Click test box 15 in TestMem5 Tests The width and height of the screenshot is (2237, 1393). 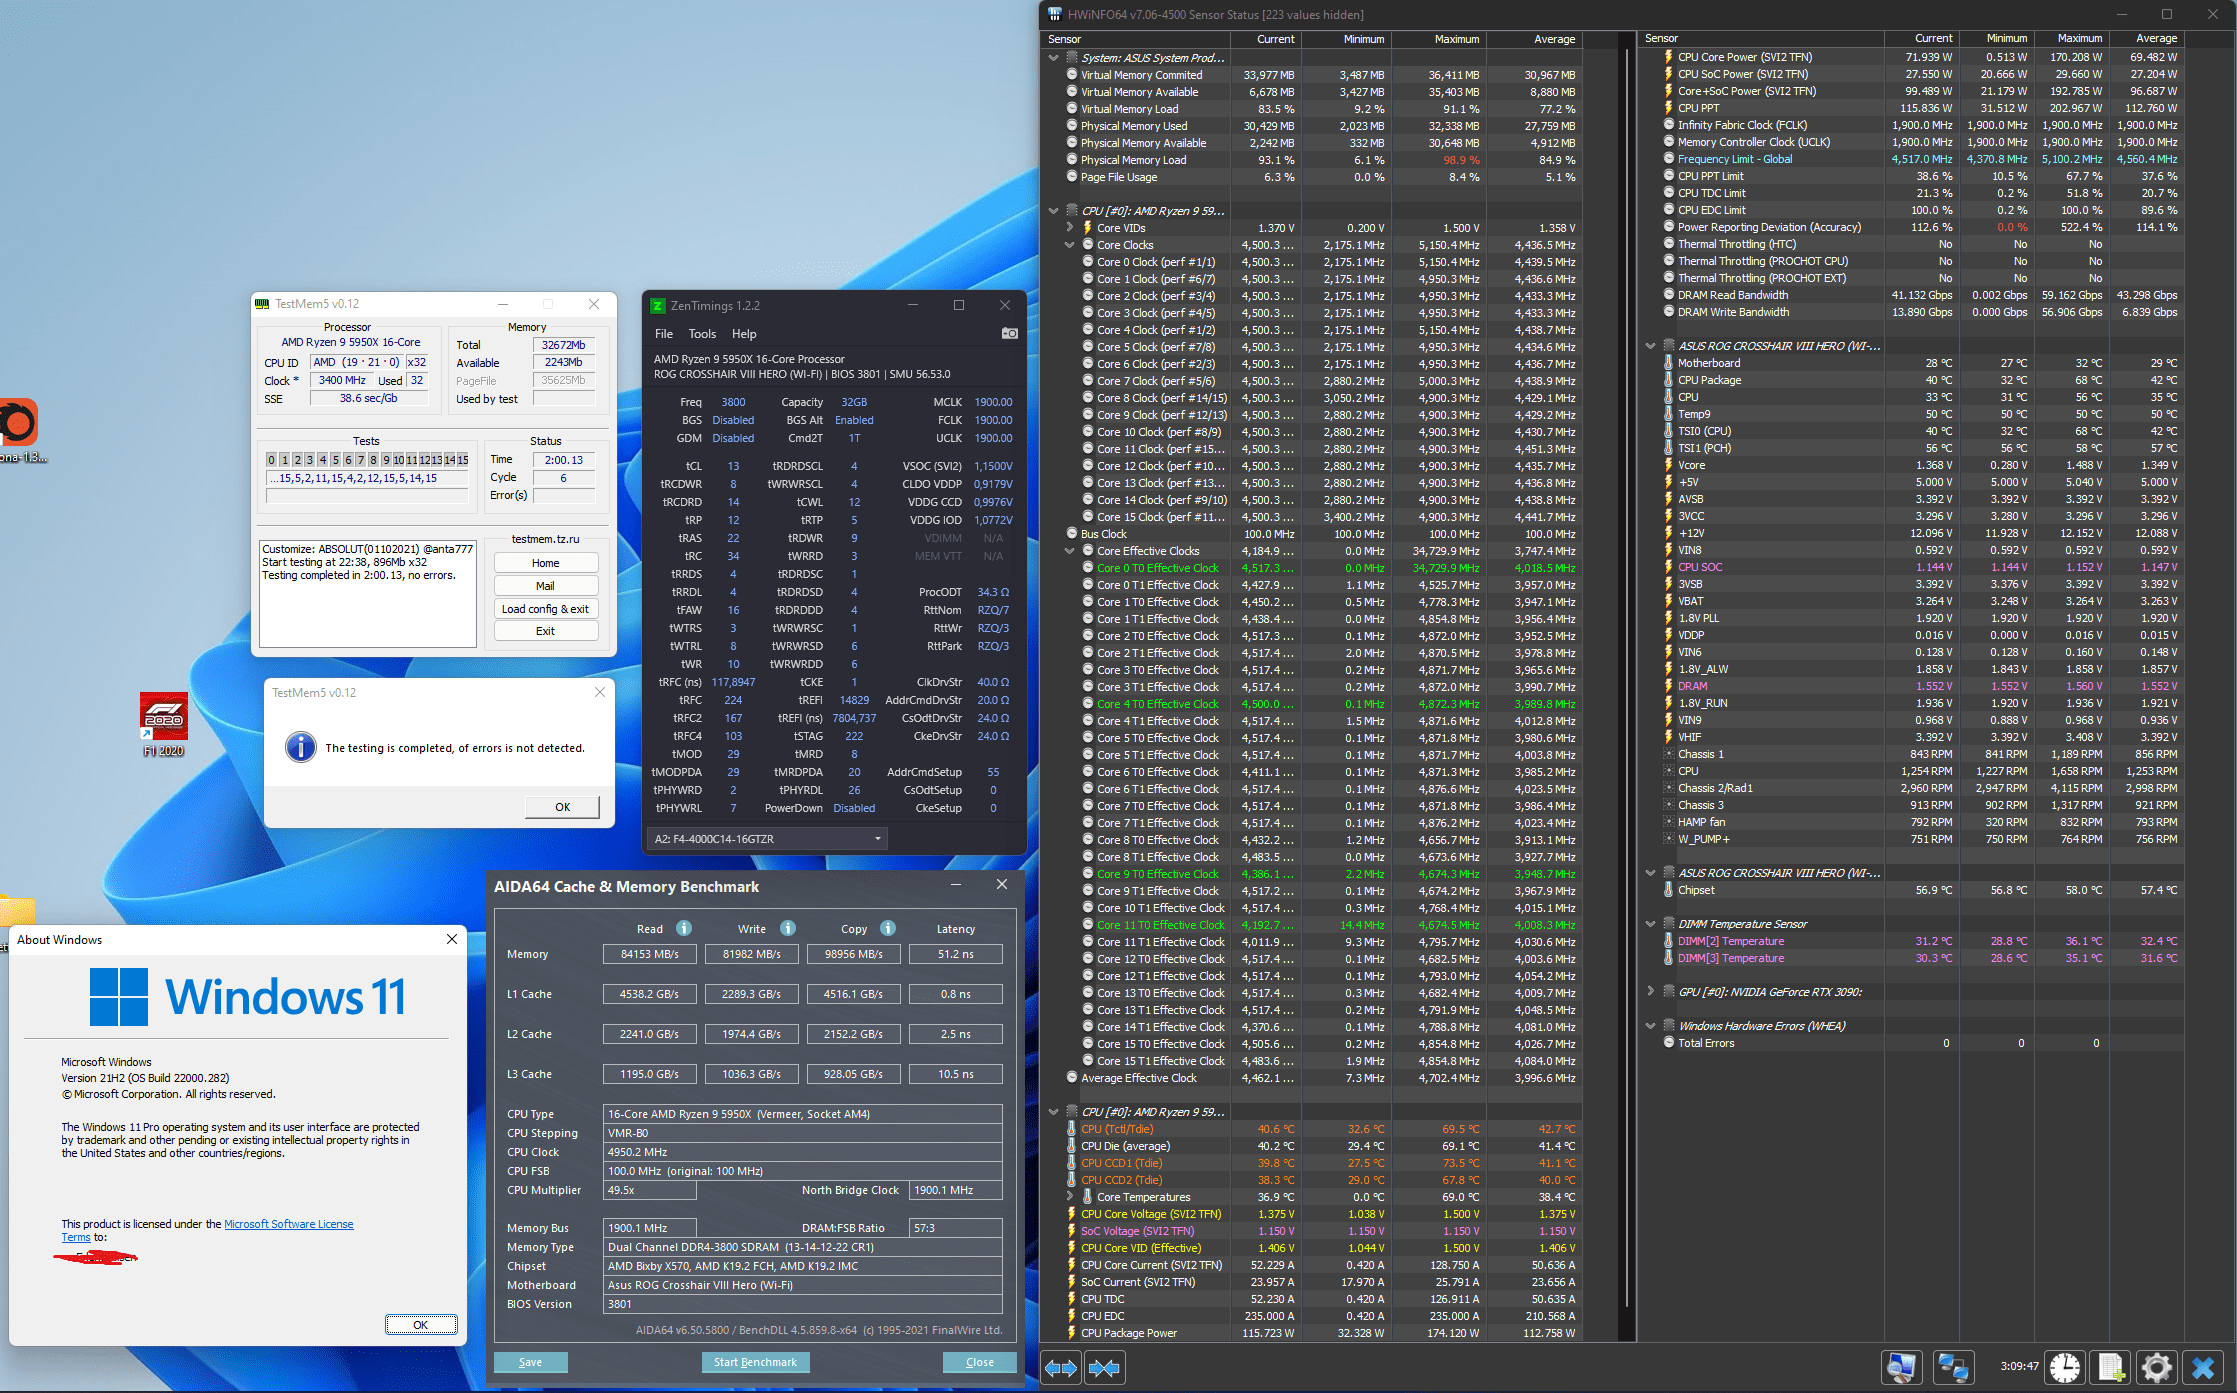pyautogui.click(x=462, y=460)
